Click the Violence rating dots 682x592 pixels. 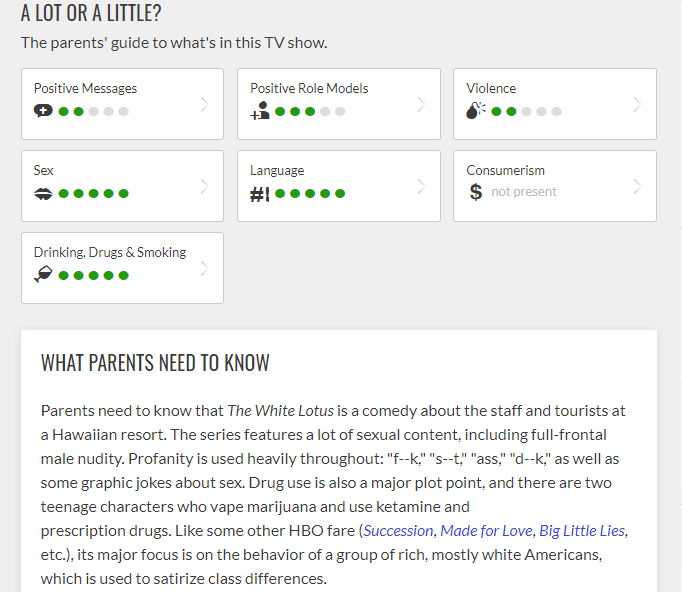pyautogui.click(x=526, y=112)
